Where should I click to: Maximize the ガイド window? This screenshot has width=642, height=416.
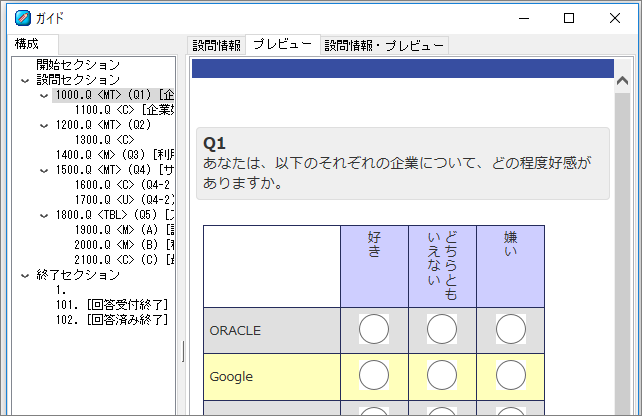pyautogui.click(x=569, y=18)
